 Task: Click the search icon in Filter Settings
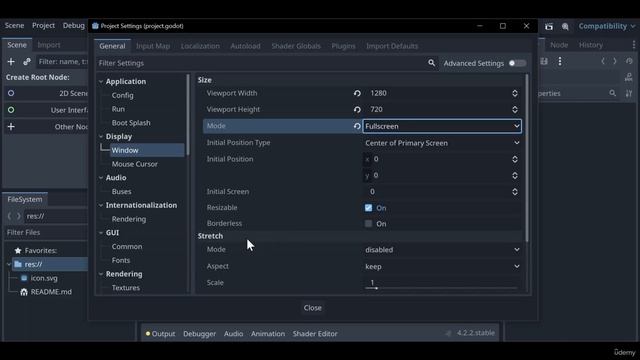pos(431,63)
